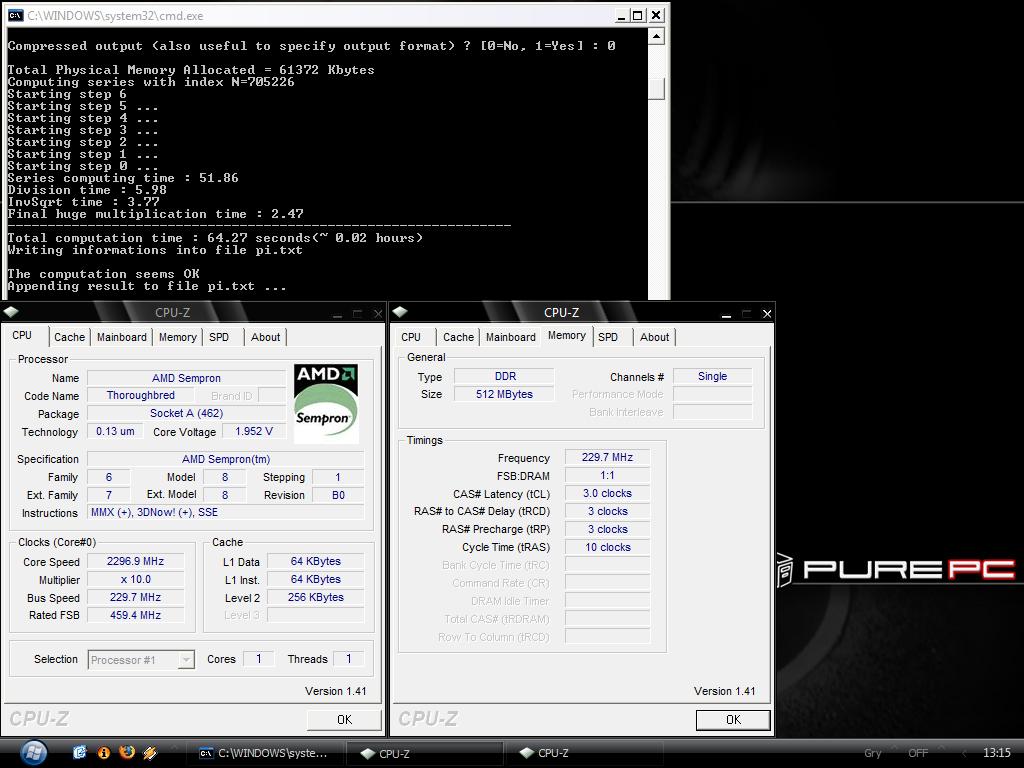The height and width of the screenshot is (768, 1024).
Task: Click Multiplier value x 10.0
Action: (x=135, y=579)
